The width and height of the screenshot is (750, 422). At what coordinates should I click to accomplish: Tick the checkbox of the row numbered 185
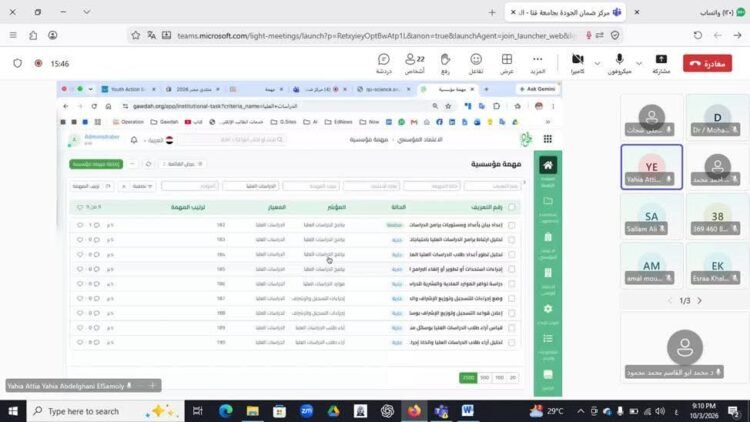tap(512, 269)
